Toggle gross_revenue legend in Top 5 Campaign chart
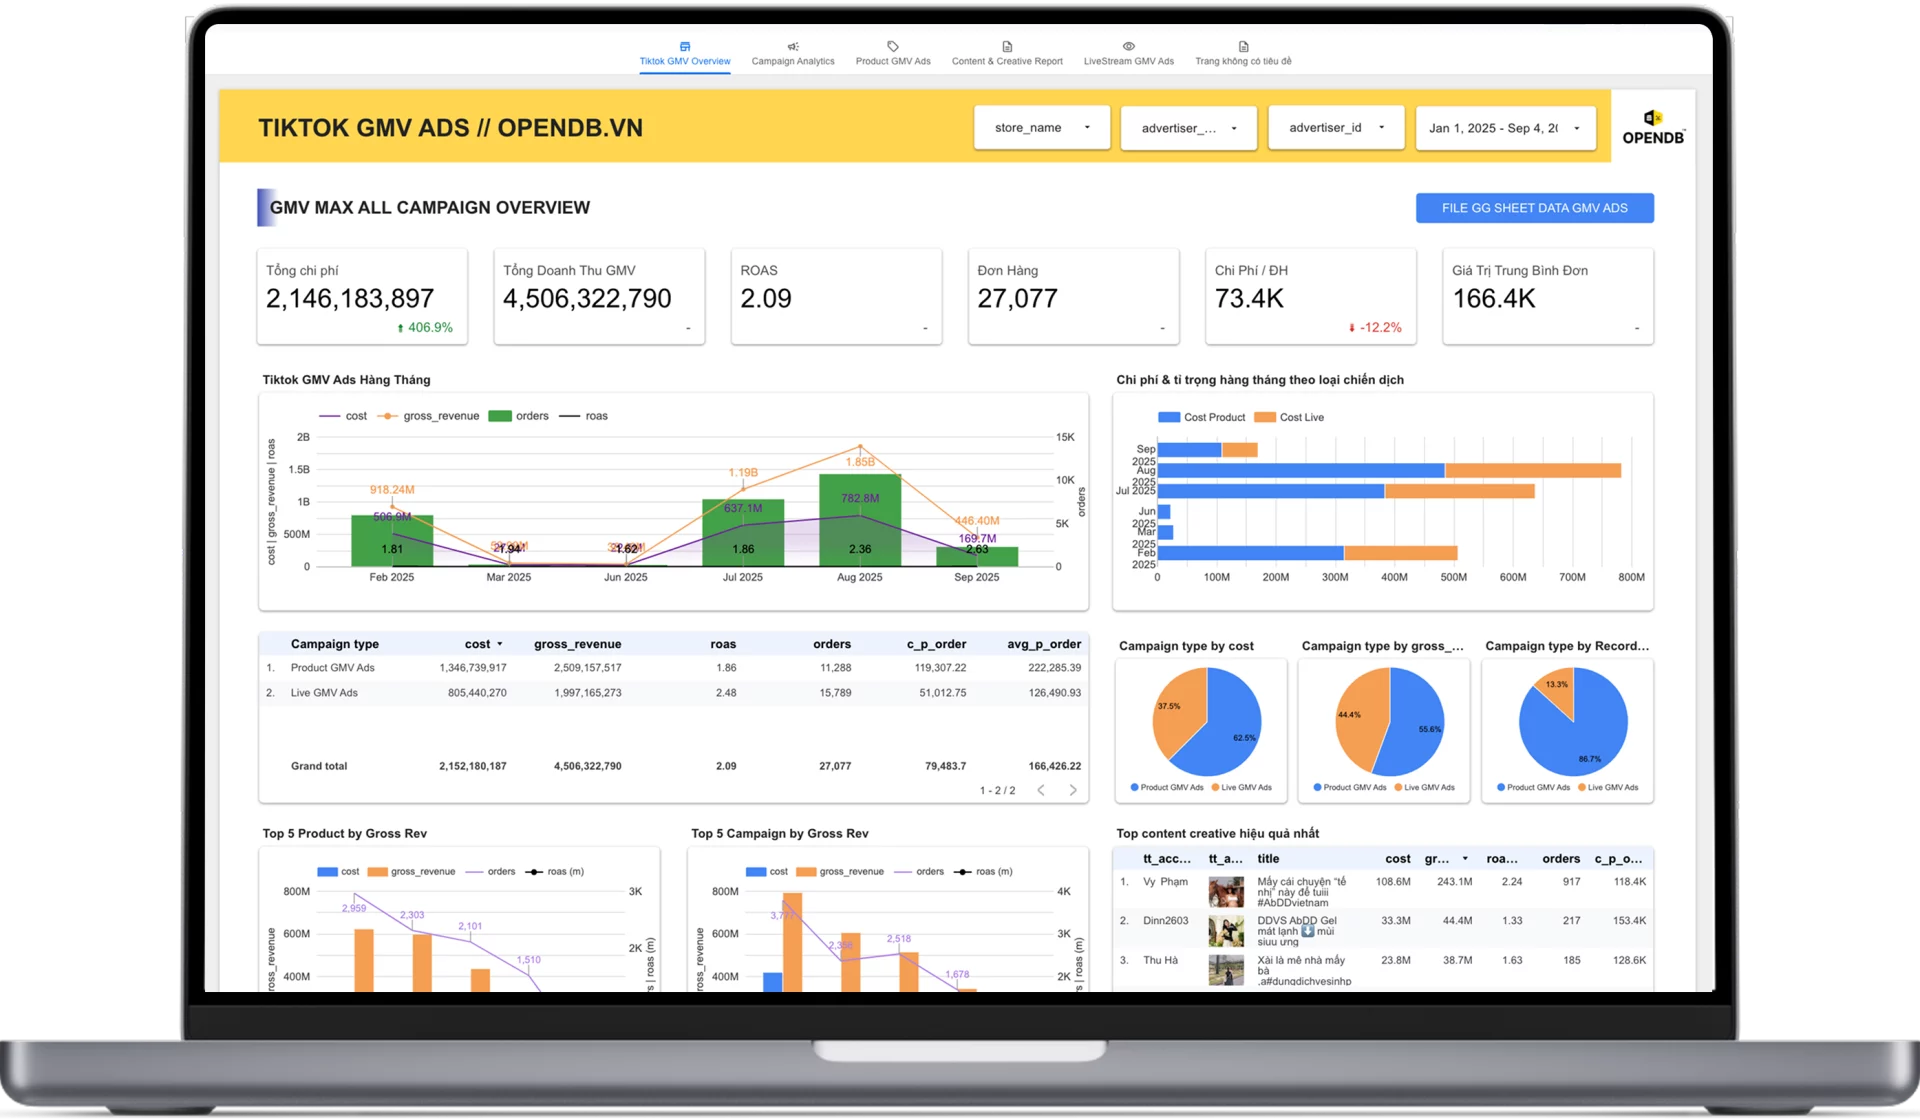The height and width of the screenshot is (1120, 1920). tap(840, 872)
